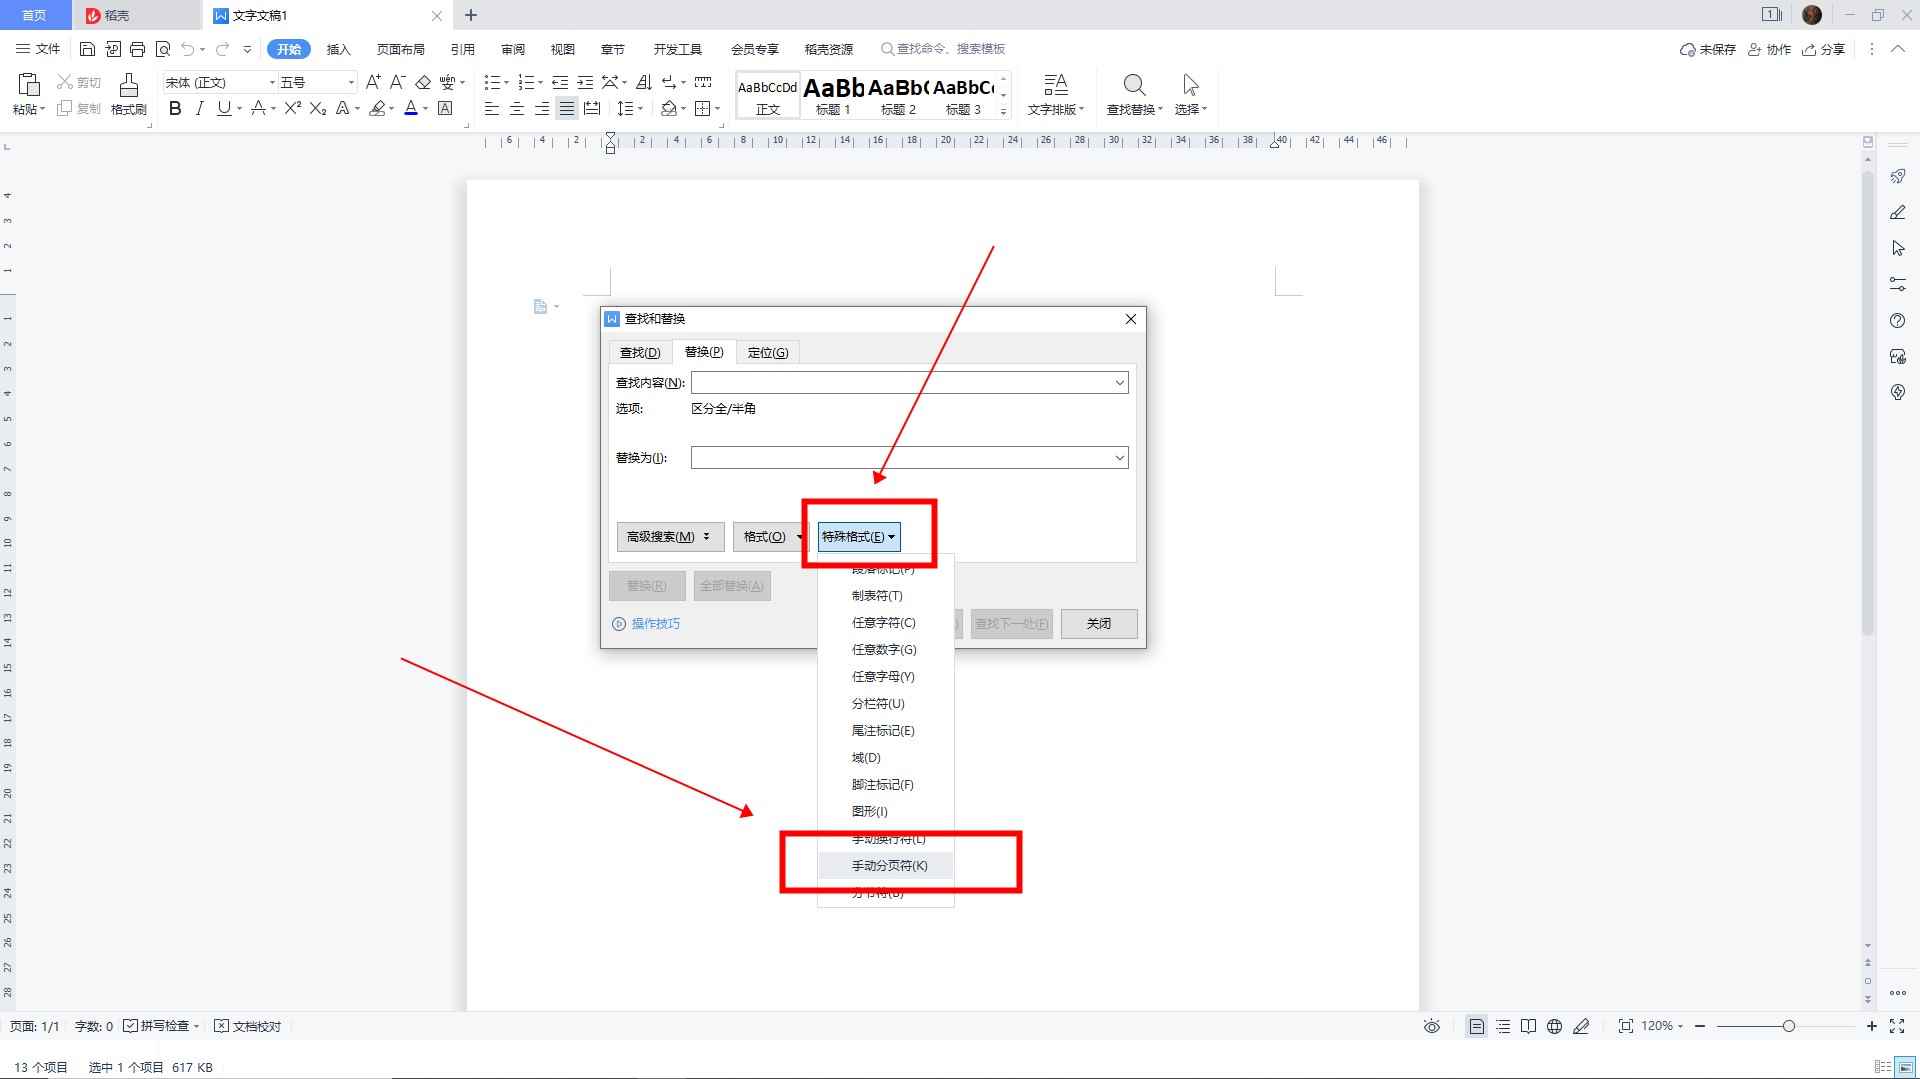Toggle document proofreading in status bar
Image resolution: width=1920 pixels, height=1079 pixels.
[x=248, y=1026]
